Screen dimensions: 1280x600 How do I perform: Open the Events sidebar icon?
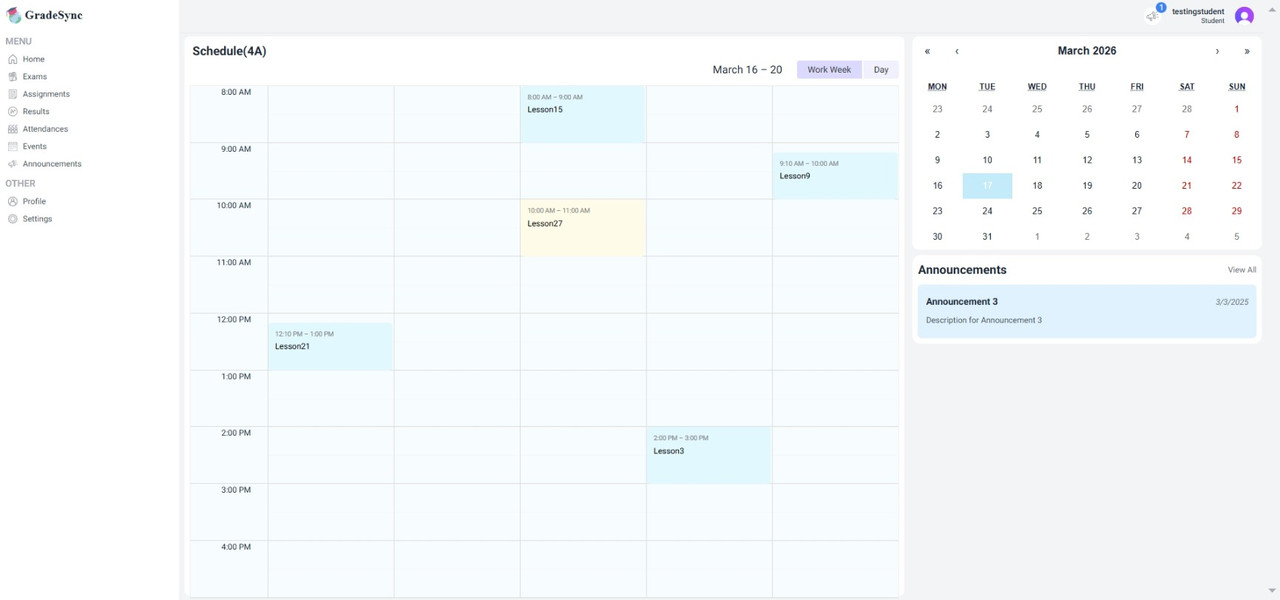coord(12,146)
